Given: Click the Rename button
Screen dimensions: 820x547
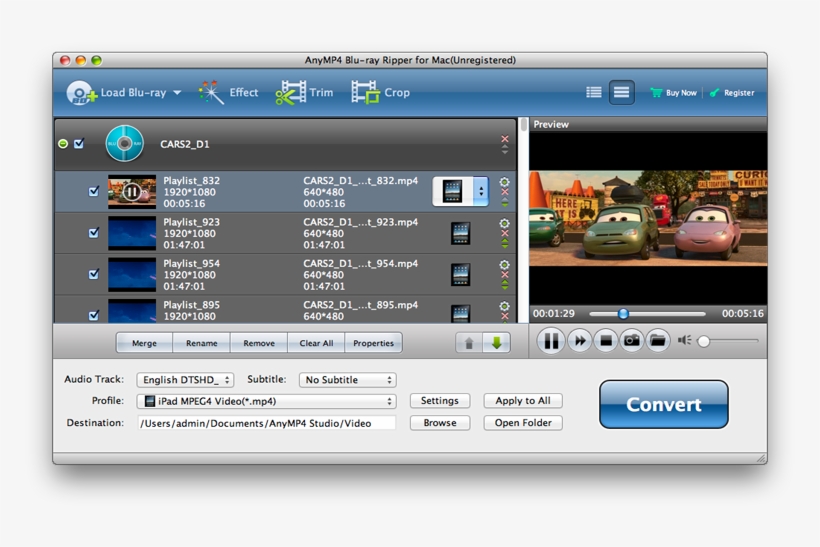Looking at the screenshot, I should point(201,343).
